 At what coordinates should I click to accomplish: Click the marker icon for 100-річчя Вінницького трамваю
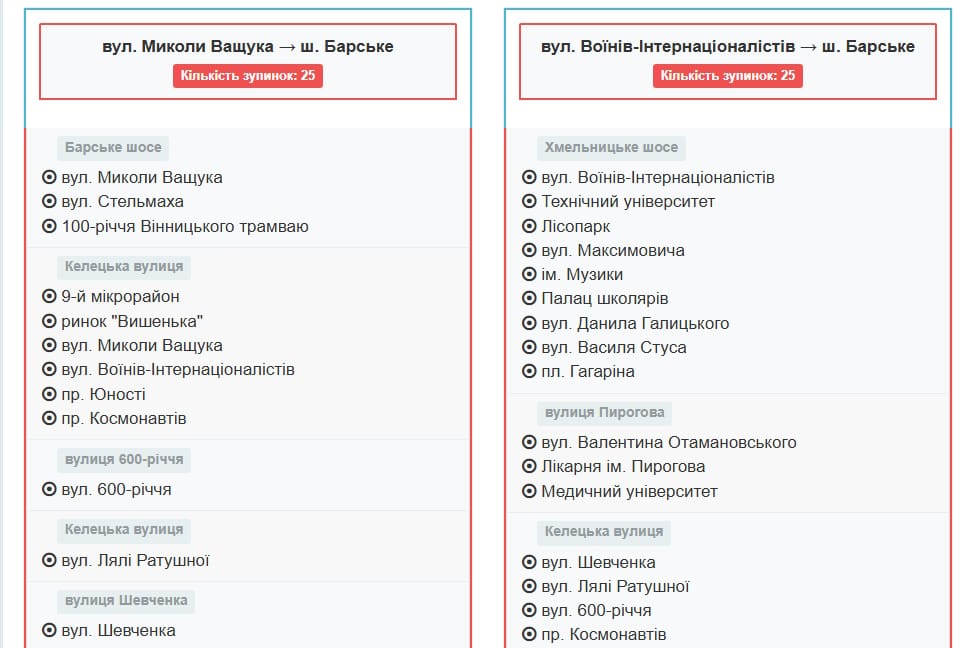pyautogui.click(x=49, y=226)
